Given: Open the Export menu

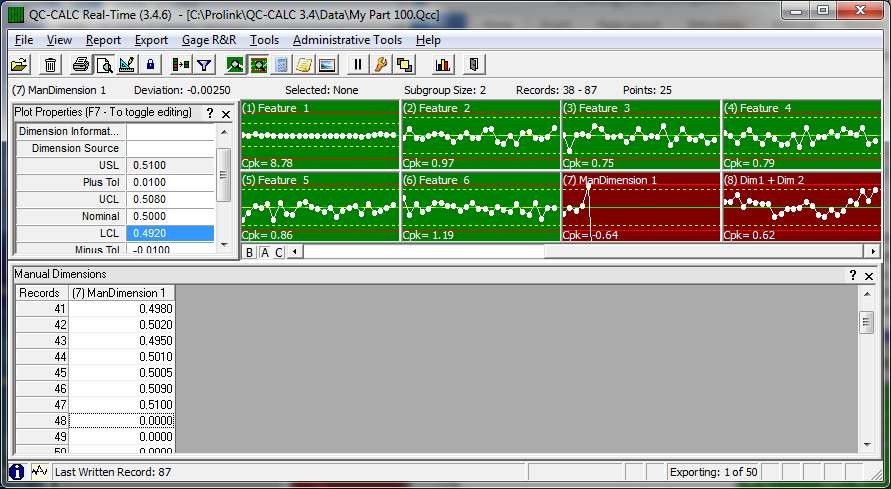Looking at the screenshot, I should [151, 40].
